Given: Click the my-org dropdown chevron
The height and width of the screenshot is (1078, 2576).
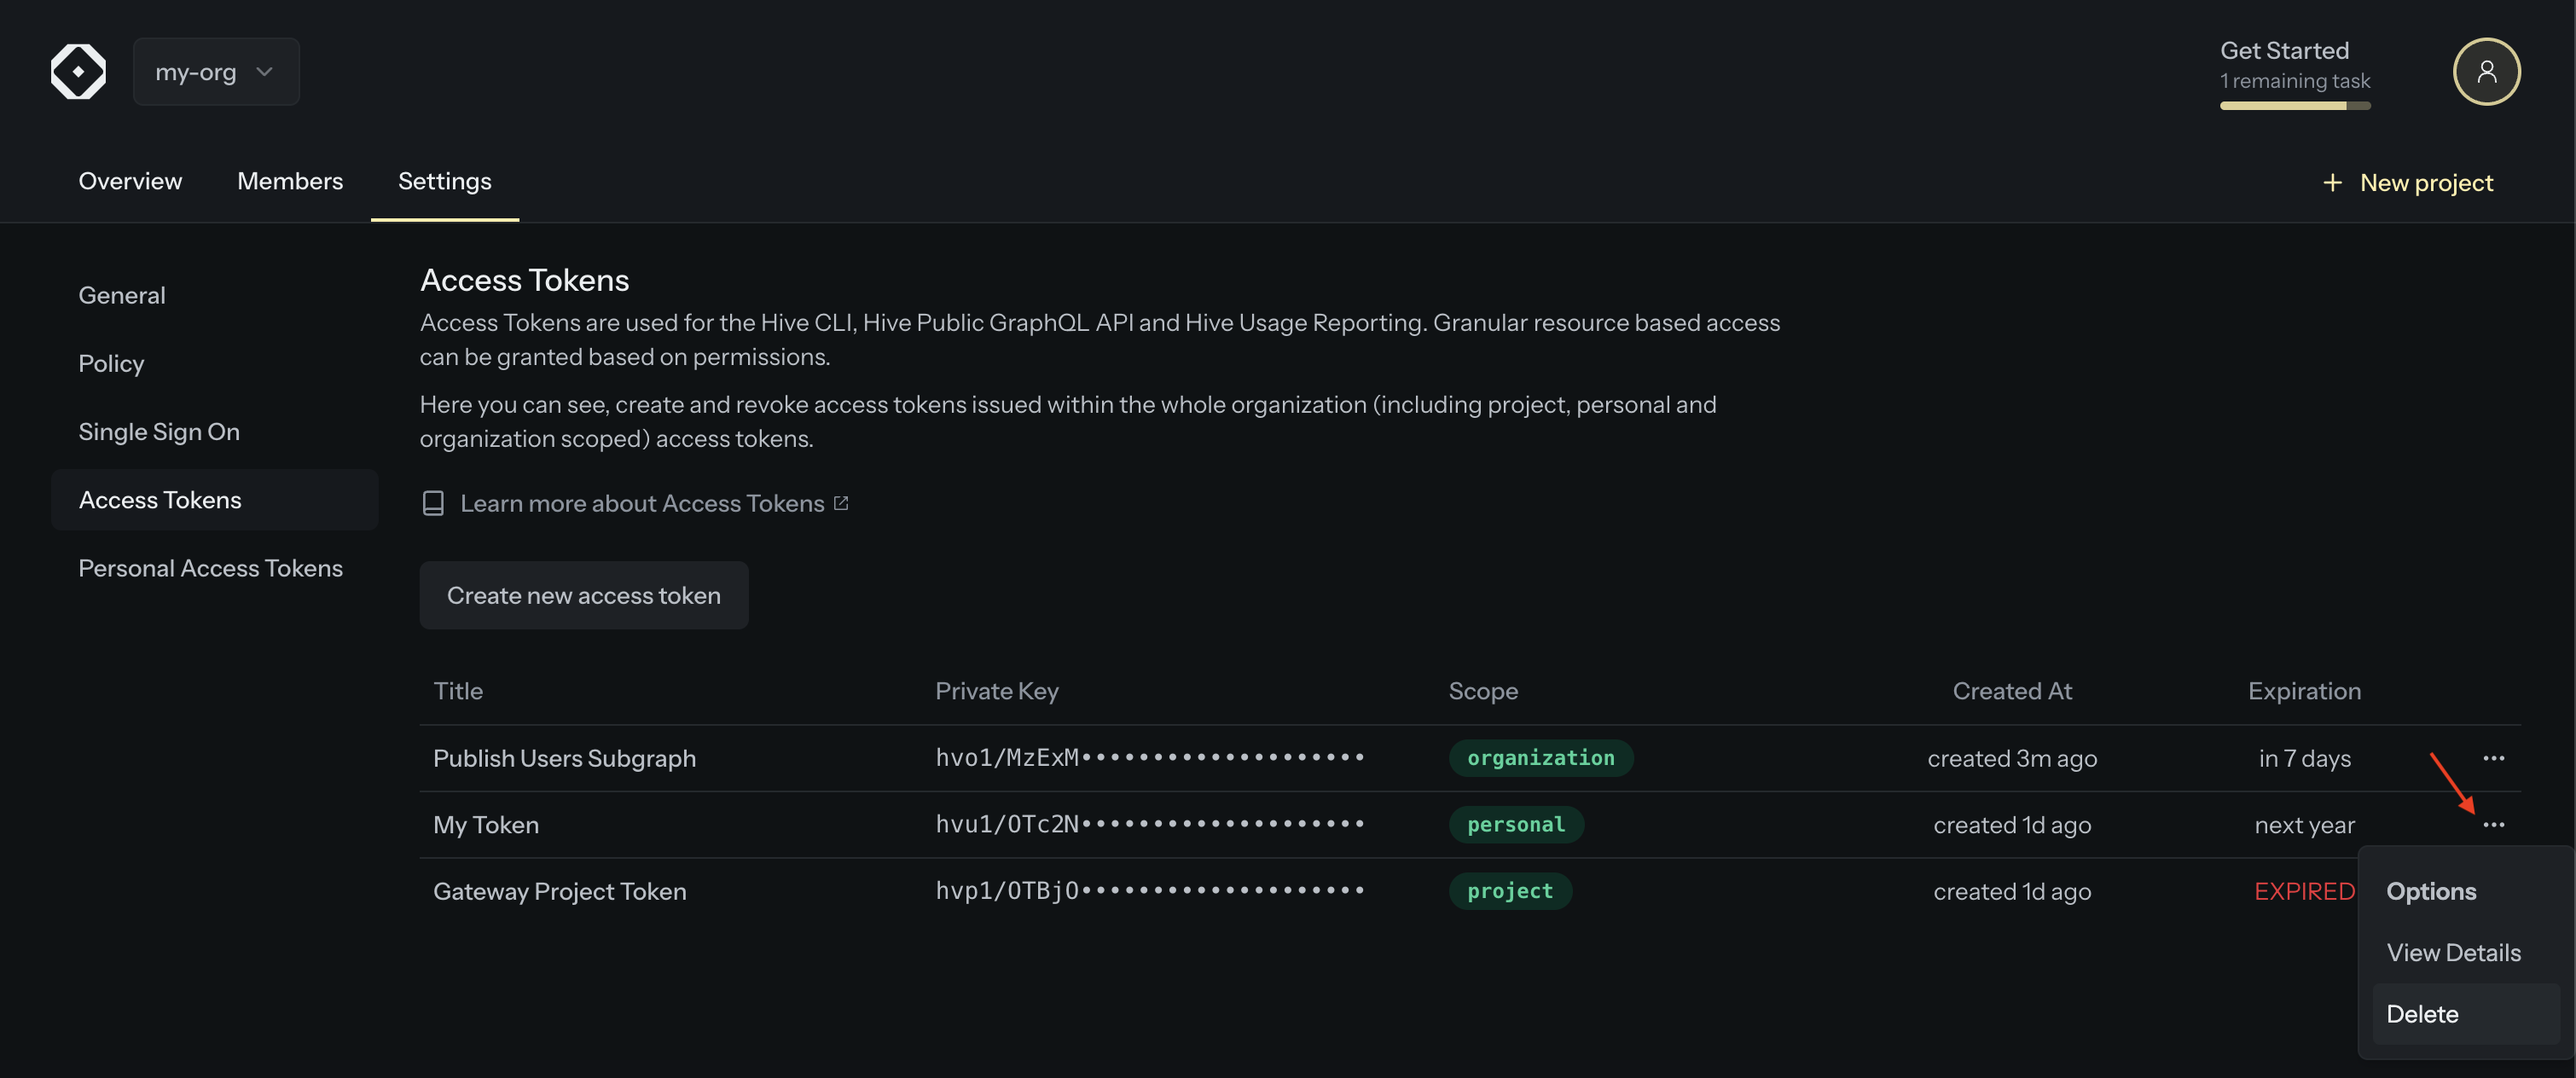Looking at the screenshot, I should coord(264,71).
